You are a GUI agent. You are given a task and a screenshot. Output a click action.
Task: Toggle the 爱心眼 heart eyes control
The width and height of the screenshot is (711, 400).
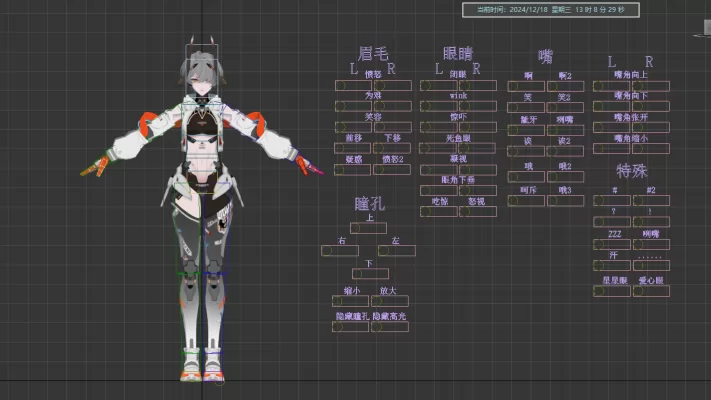(x=637, y=292)
